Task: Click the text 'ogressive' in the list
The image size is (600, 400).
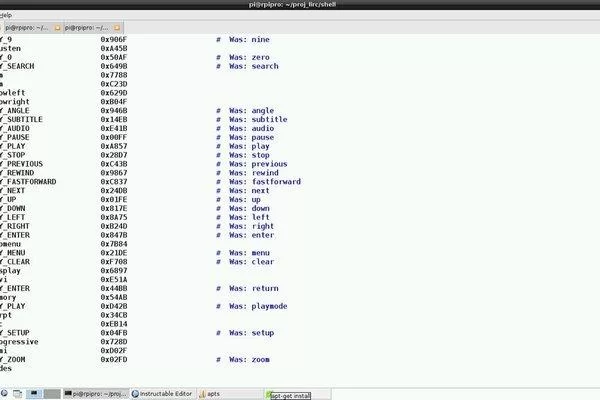Action: pos(19,342)
